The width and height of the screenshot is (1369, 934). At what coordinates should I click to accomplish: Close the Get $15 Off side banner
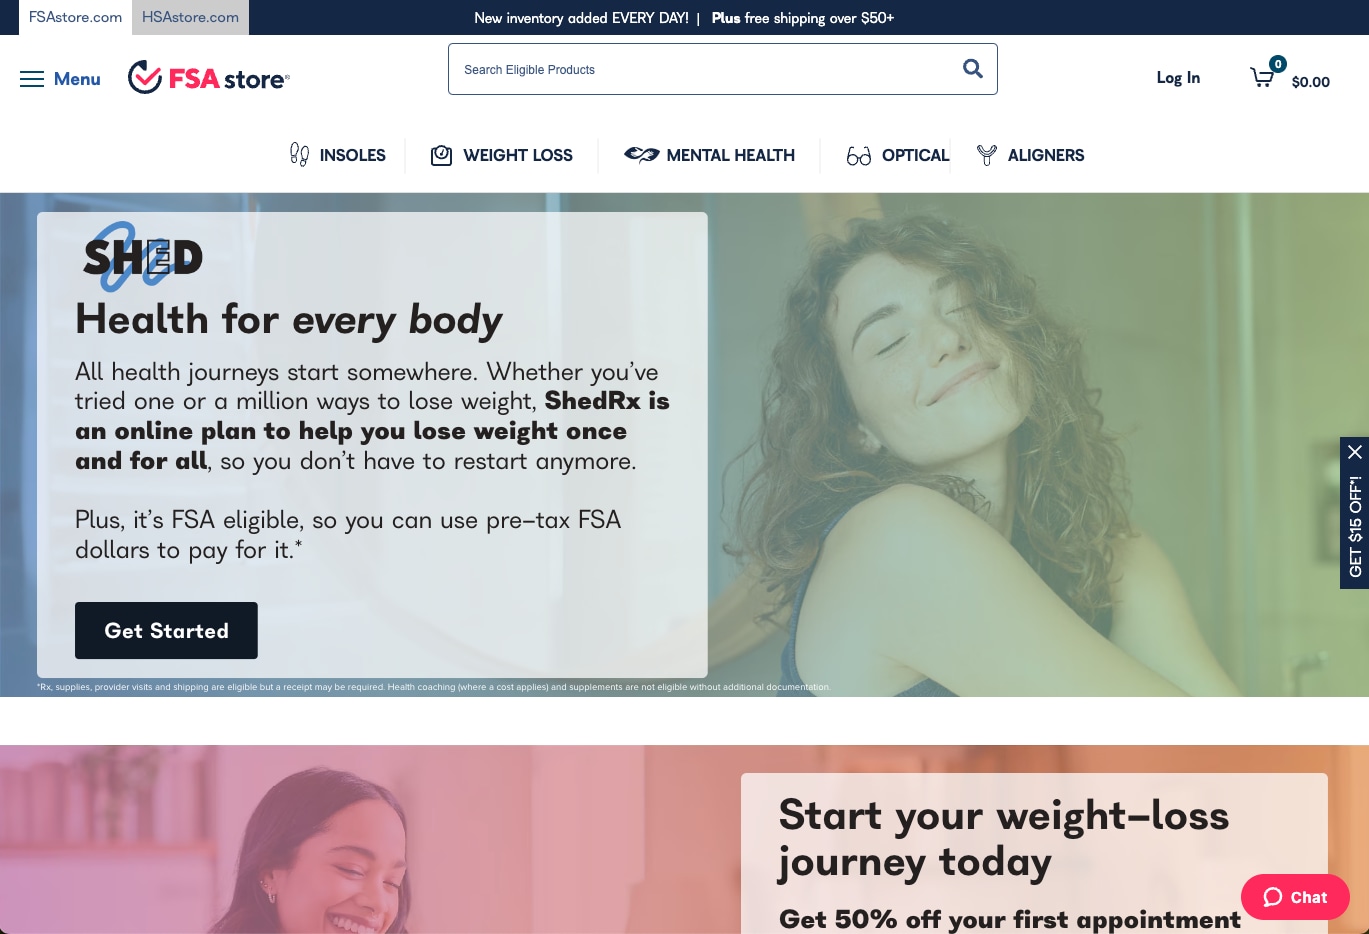(x=1355, y=452)
